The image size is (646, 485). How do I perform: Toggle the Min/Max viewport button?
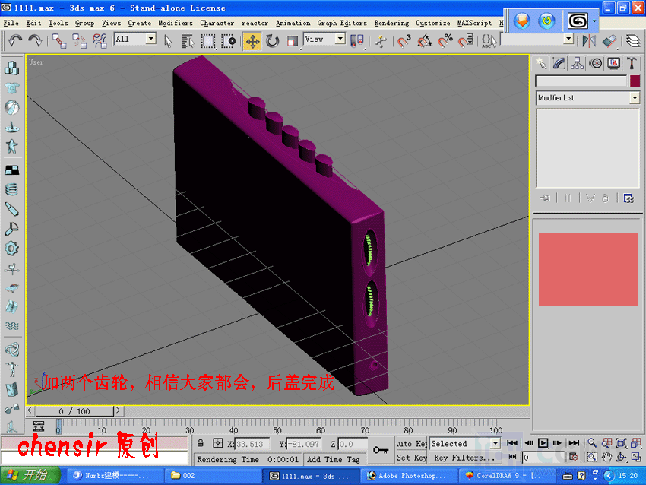click(x=636, y=457)
